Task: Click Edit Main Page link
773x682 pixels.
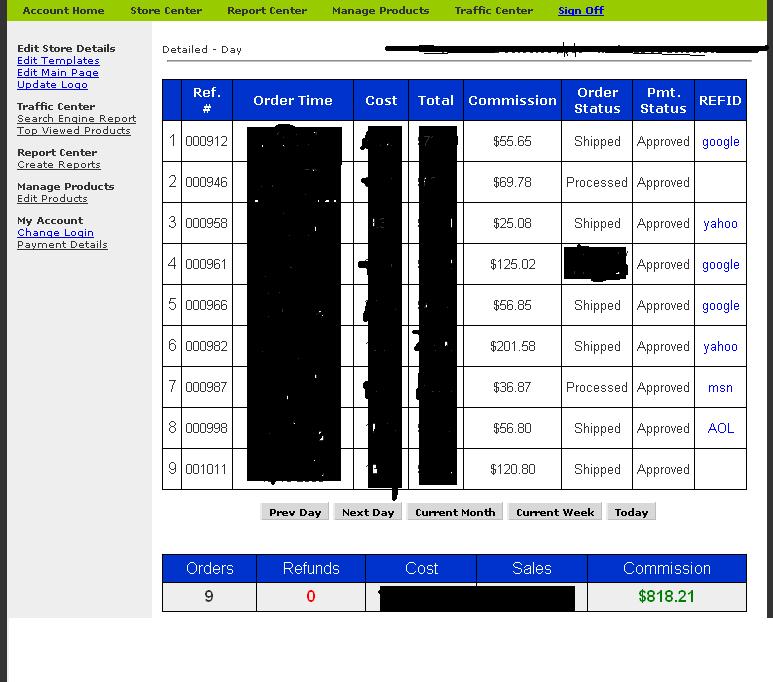Action: click(58, 73)
